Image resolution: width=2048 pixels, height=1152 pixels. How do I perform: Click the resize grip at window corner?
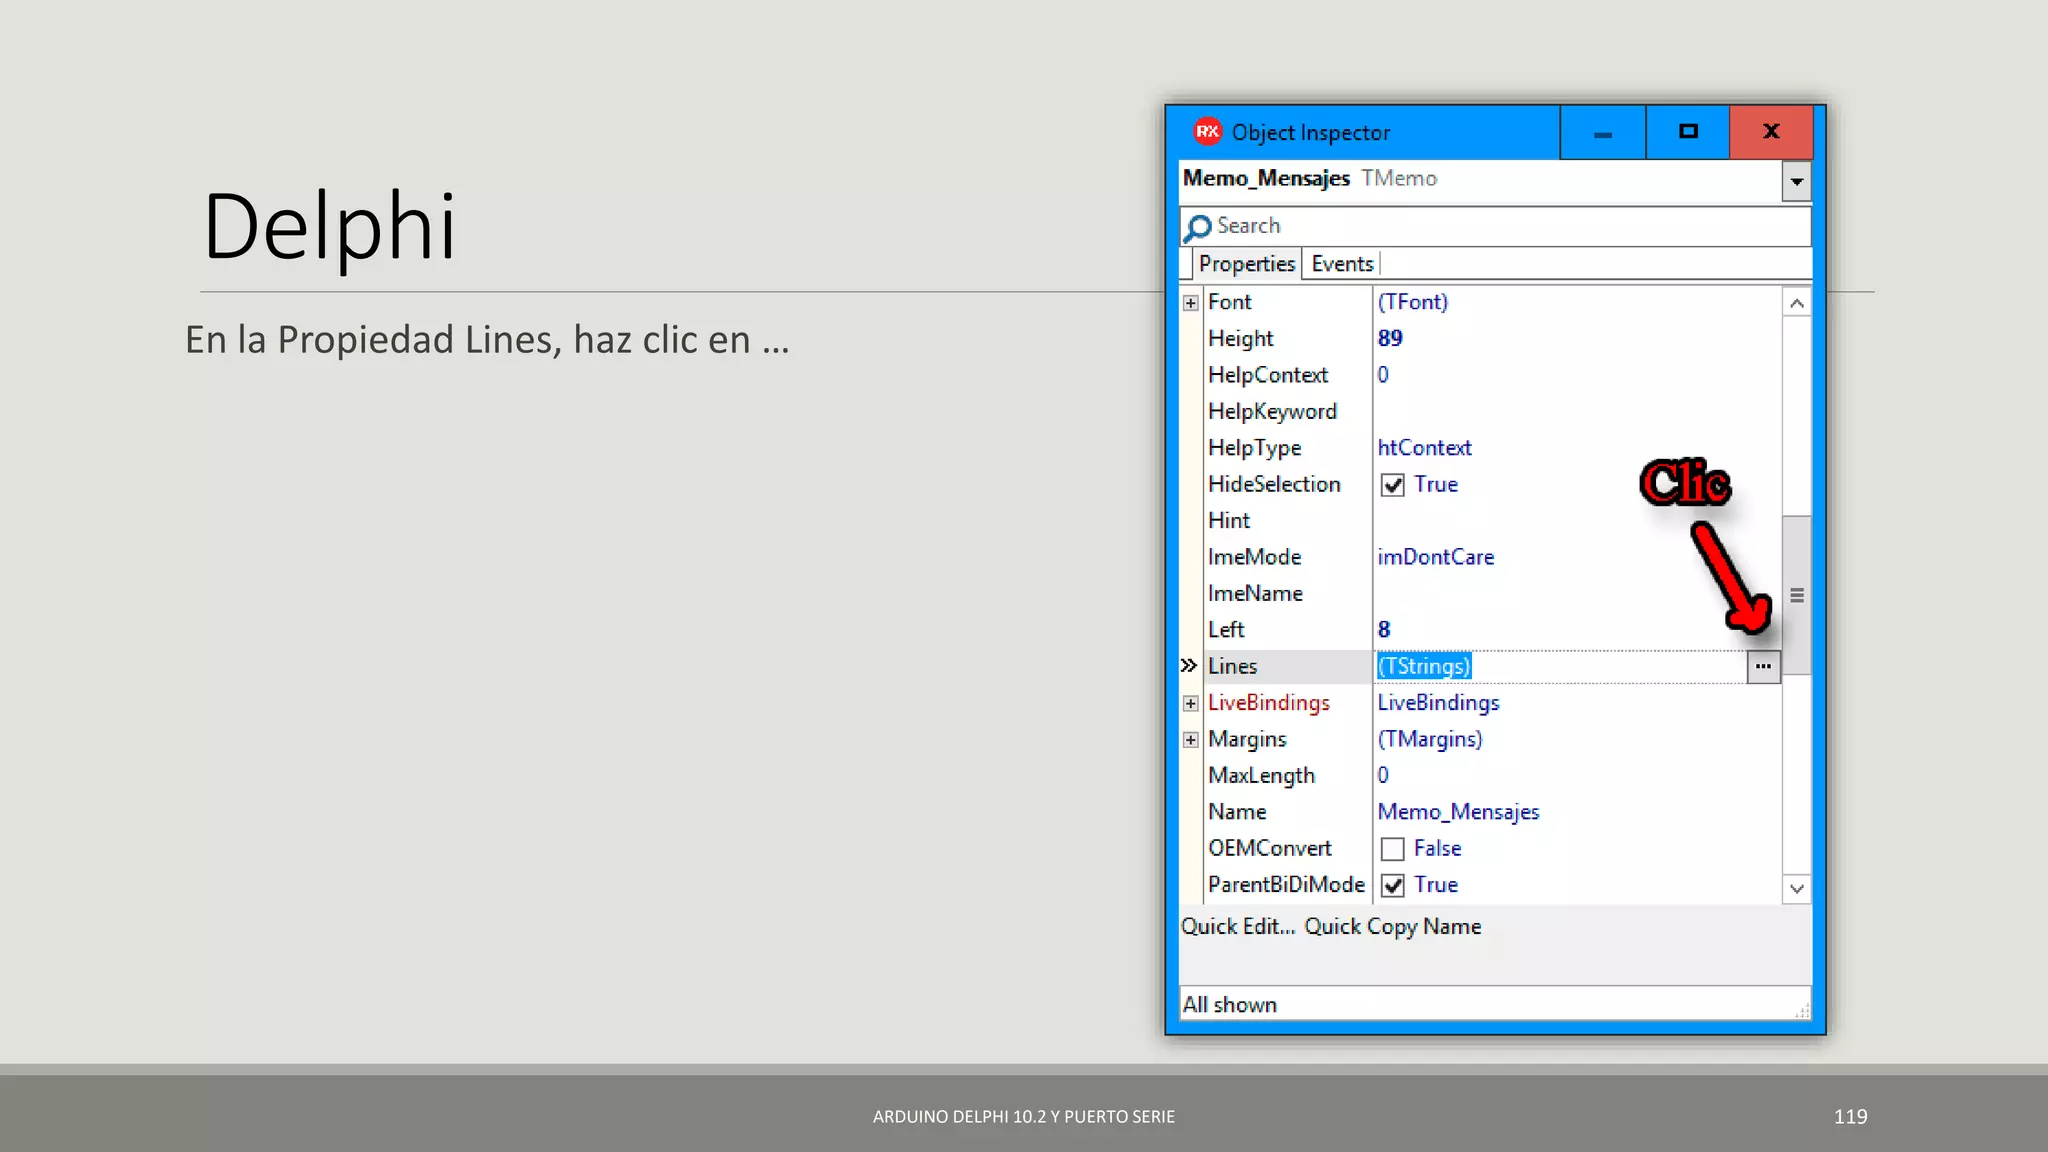(1802, 1011)
